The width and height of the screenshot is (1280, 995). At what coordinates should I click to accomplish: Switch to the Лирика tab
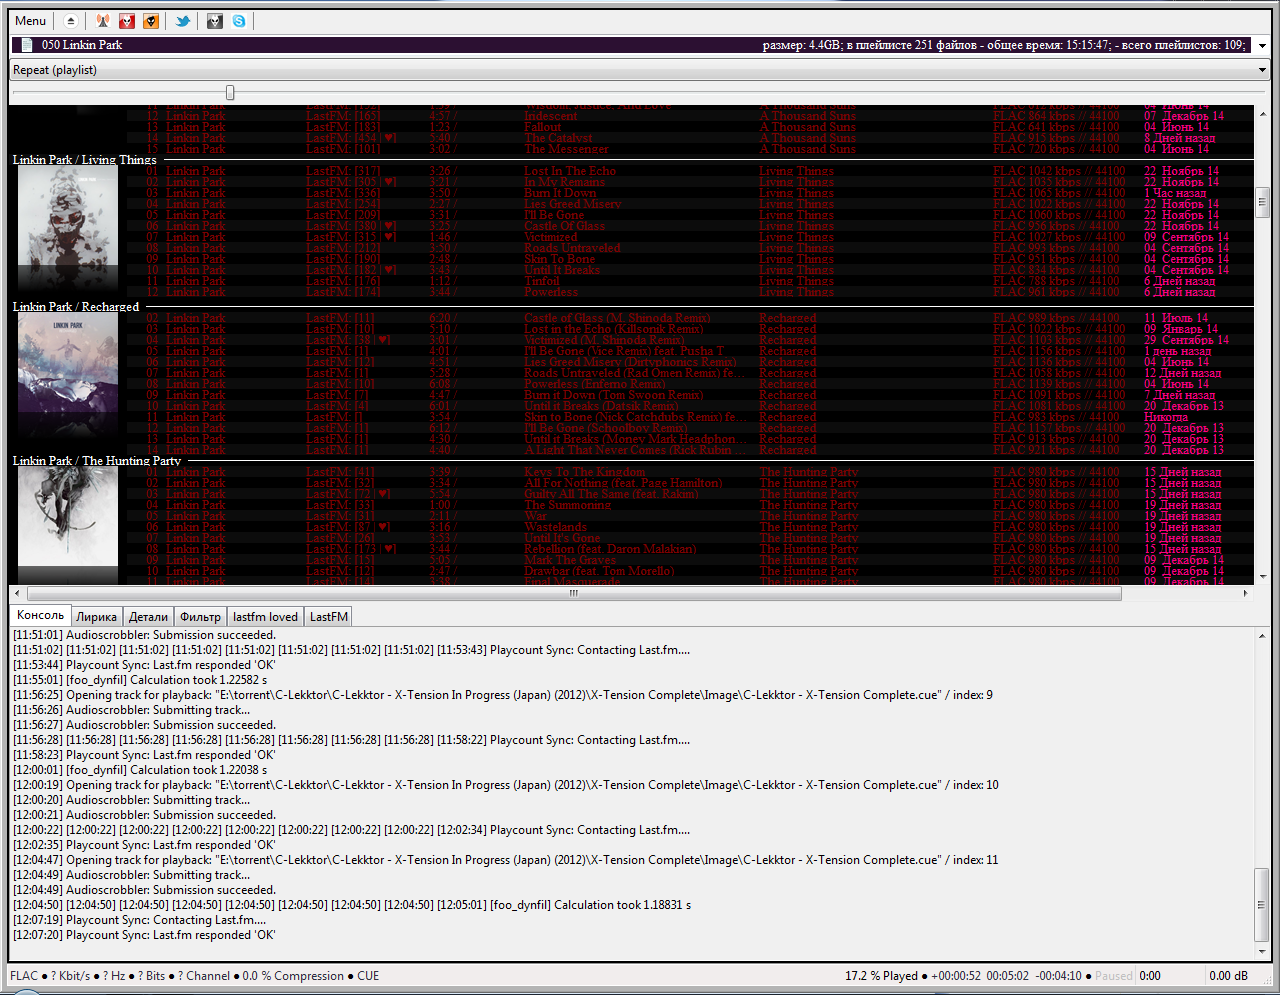tap(96, 617)
